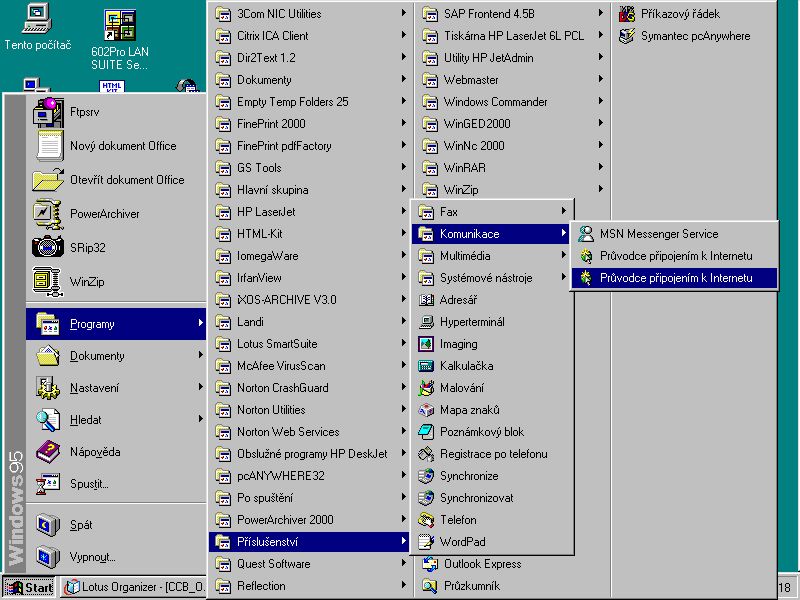Choose Spustit... in the Start menu

pos(116,484)
